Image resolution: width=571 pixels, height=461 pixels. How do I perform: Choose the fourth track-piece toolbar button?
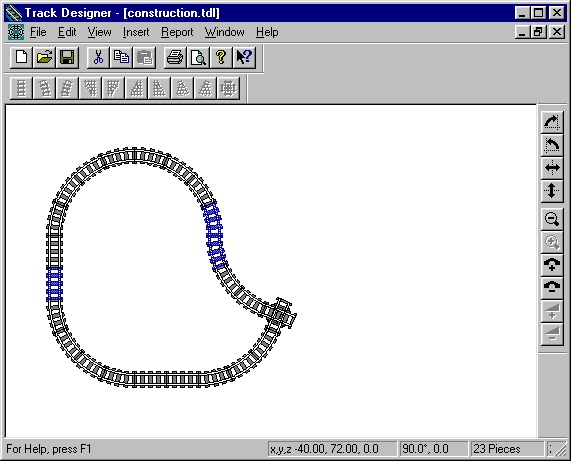pos(90,88)
